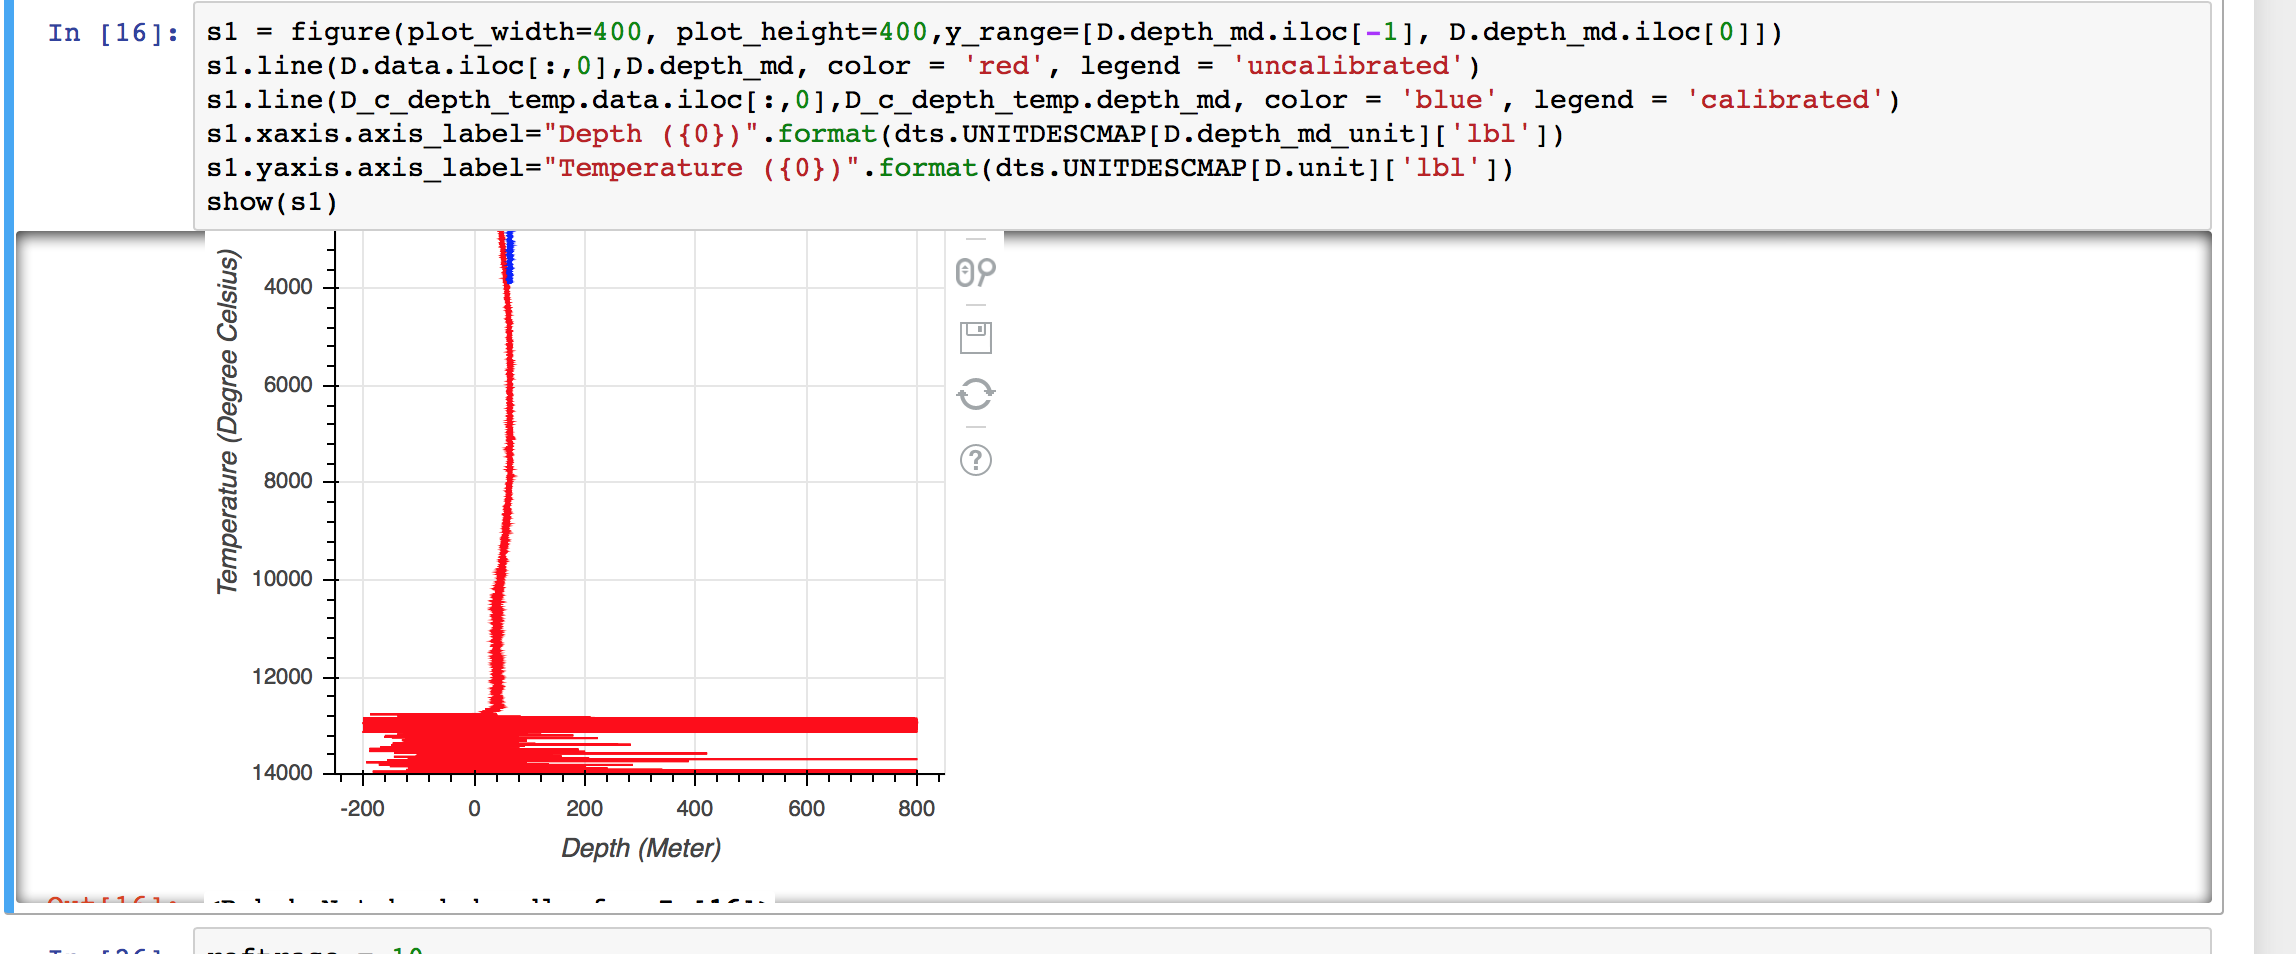Click the 'show(s1)' line in the code
Screen dimensions: 2296x954
click(272, 202)
